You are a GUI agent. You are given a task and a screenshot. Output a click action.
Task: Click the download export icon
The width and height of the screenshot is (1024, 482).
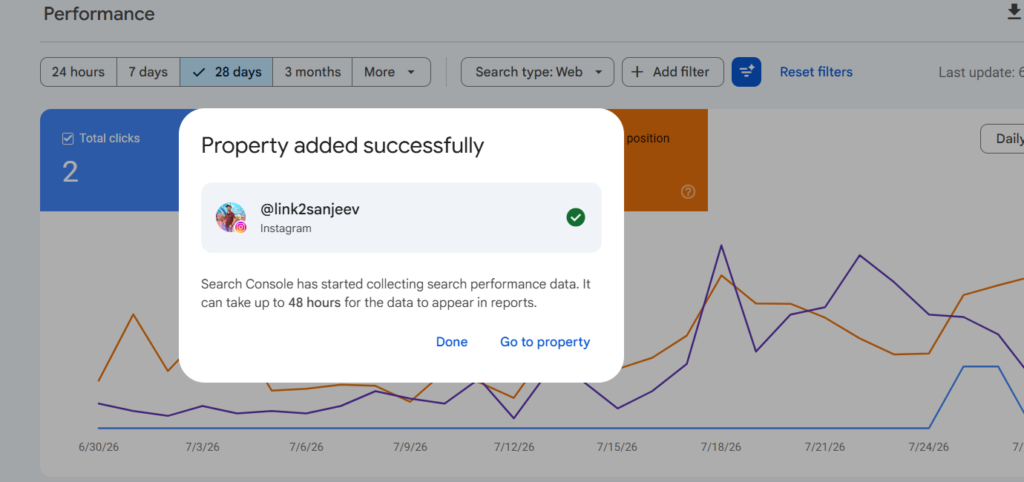click(1014, 13)
